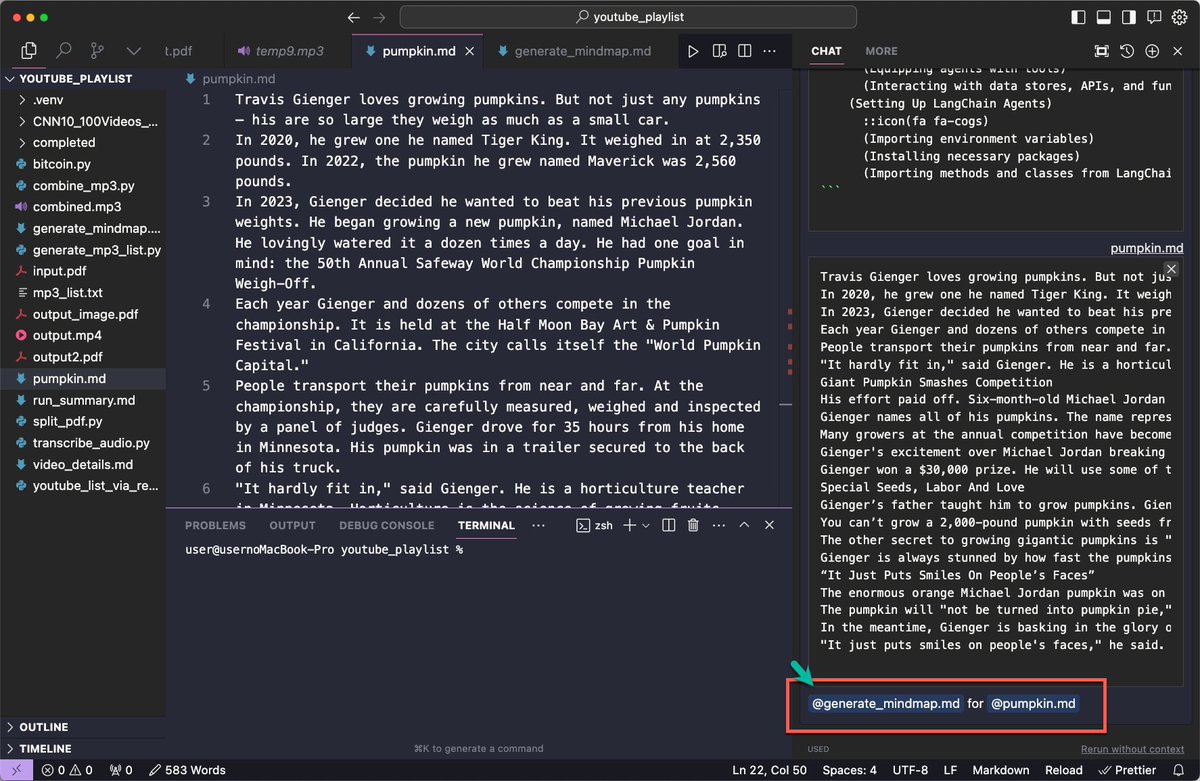Open the Source Control branch icon

(x=98, y=50)
